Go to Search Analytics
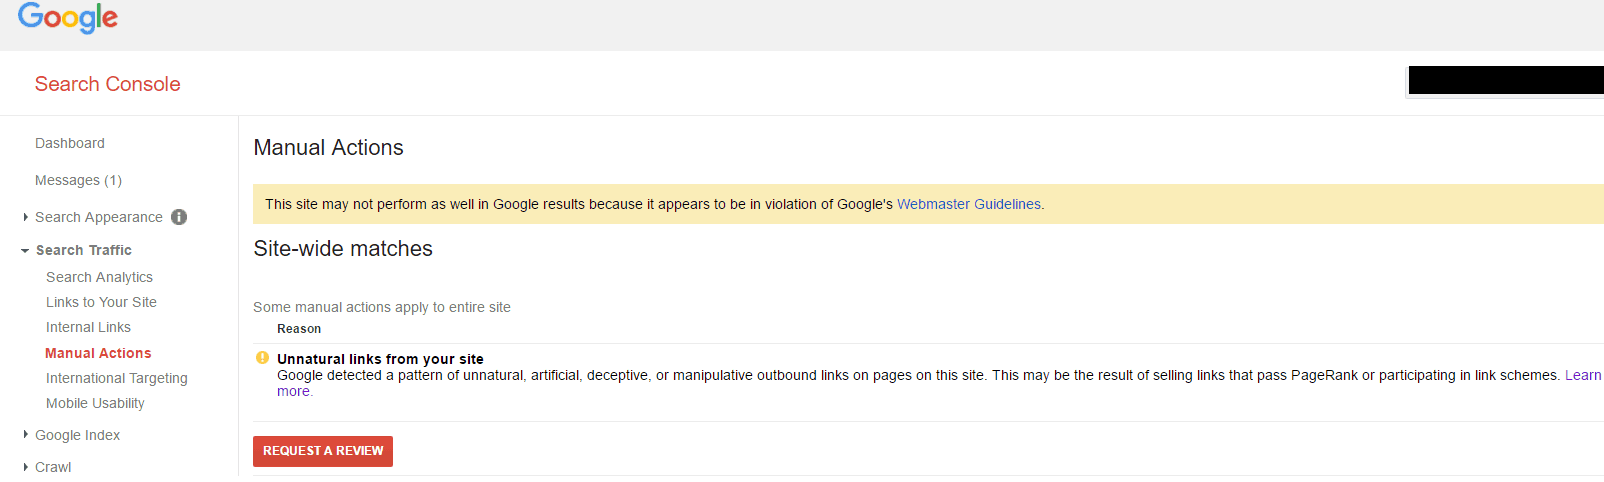The image size is (1604, 482). tap(99, 277)
